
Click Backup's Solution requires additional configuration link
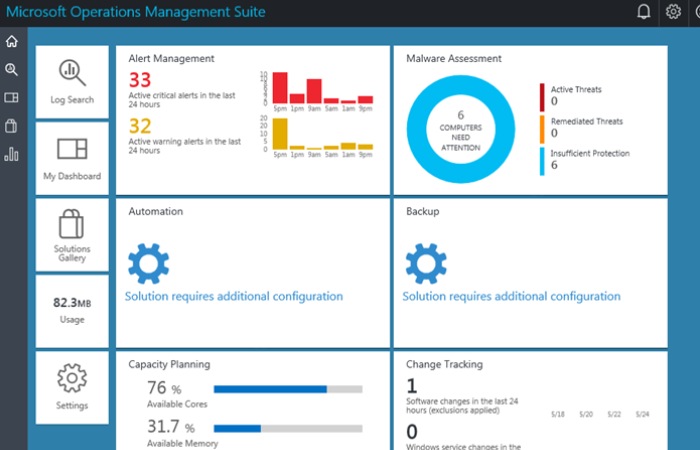click(512, 296)
